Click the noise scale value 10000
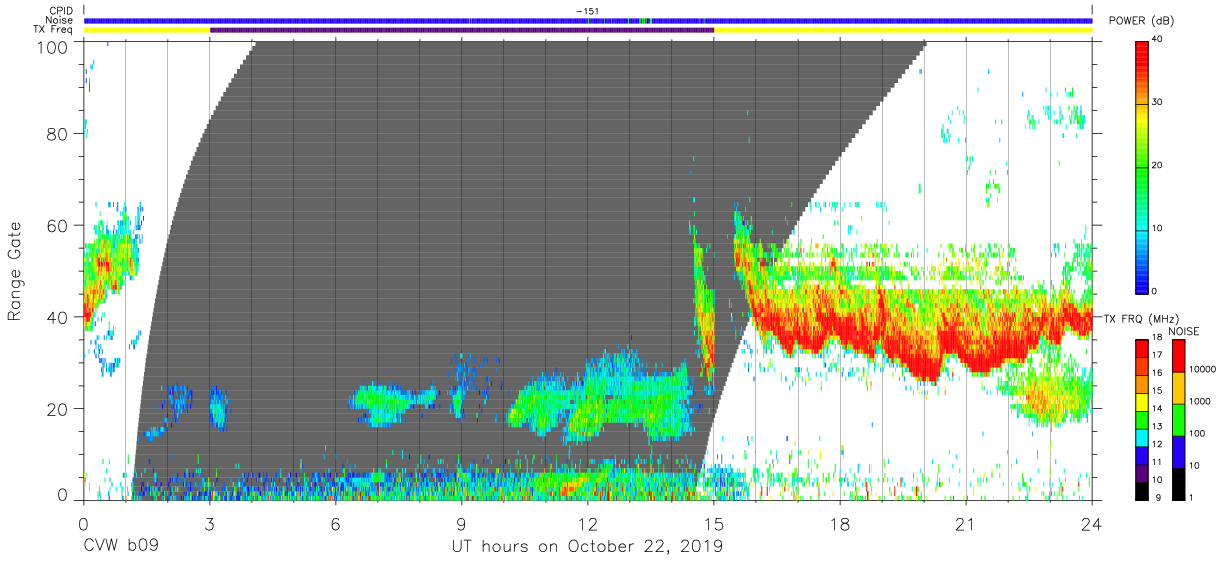Image resolution: width=1228 pixels, height=567 pixels. (x=1201, y=370)
